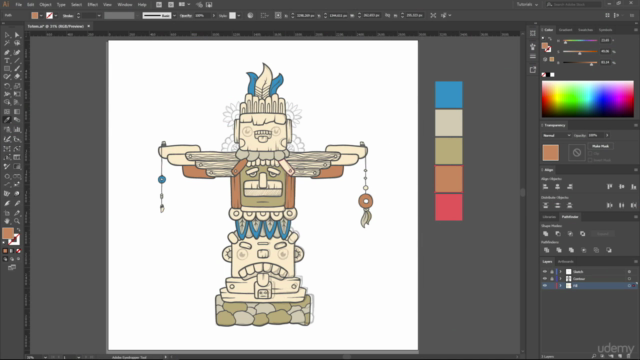Switch to the Swatches tab
The image size is (640, 360).
click(x=585, y=30)
